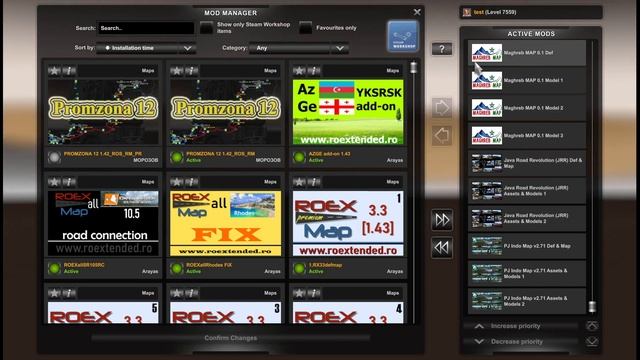Screen dimensions: 640x360
Task: Select PJ Indo Map v2.71 Def & Map
Action: pos(527,246)
